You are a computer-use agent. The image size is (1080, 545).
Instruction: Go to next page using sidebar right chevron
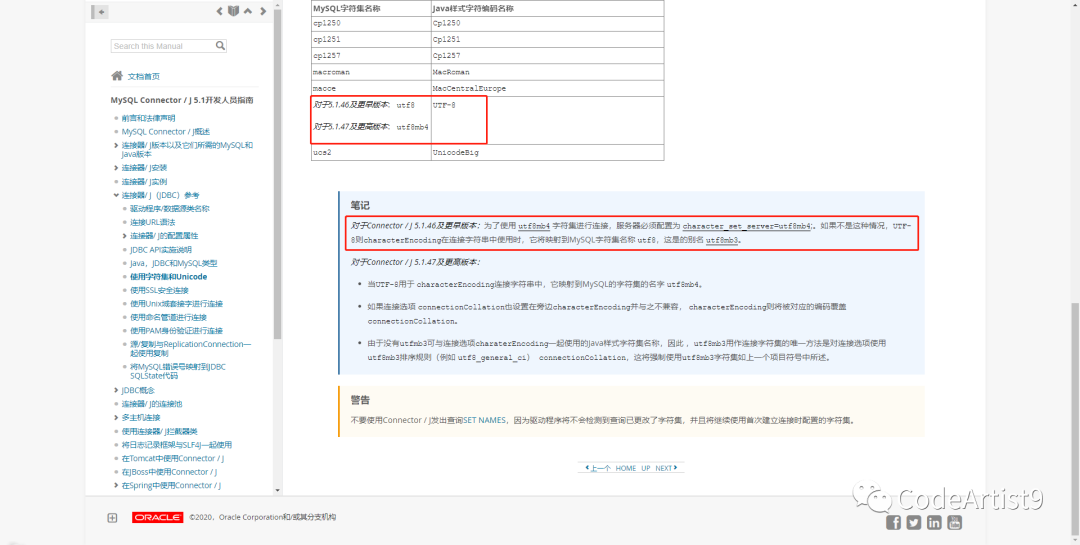point(262,11)
